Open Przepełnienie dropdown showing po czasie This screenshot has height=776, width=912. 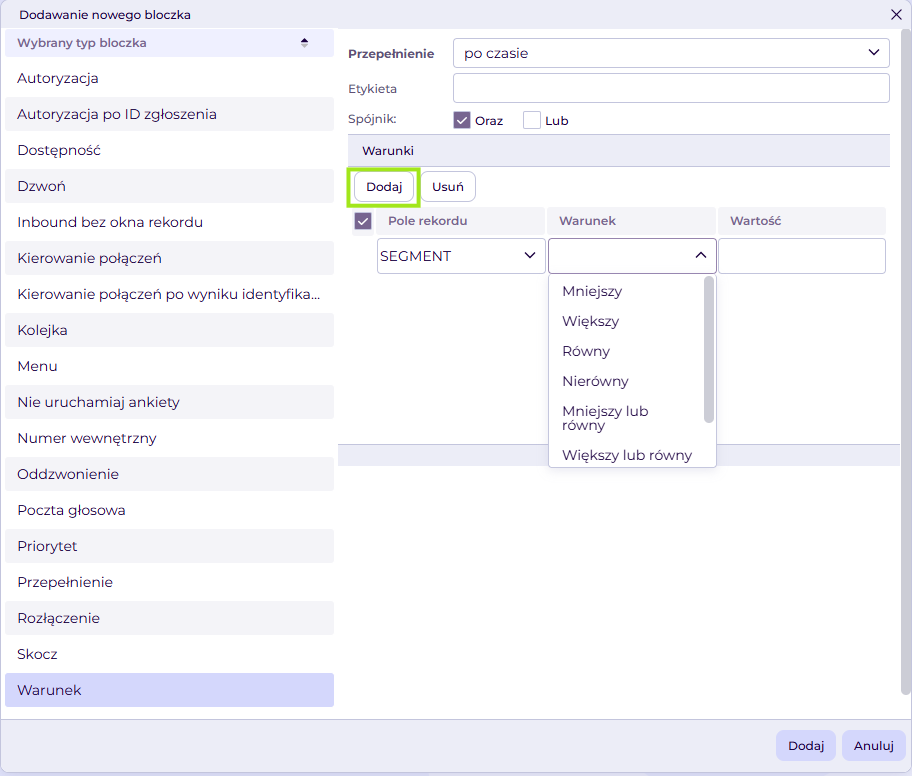coord(671,53)
